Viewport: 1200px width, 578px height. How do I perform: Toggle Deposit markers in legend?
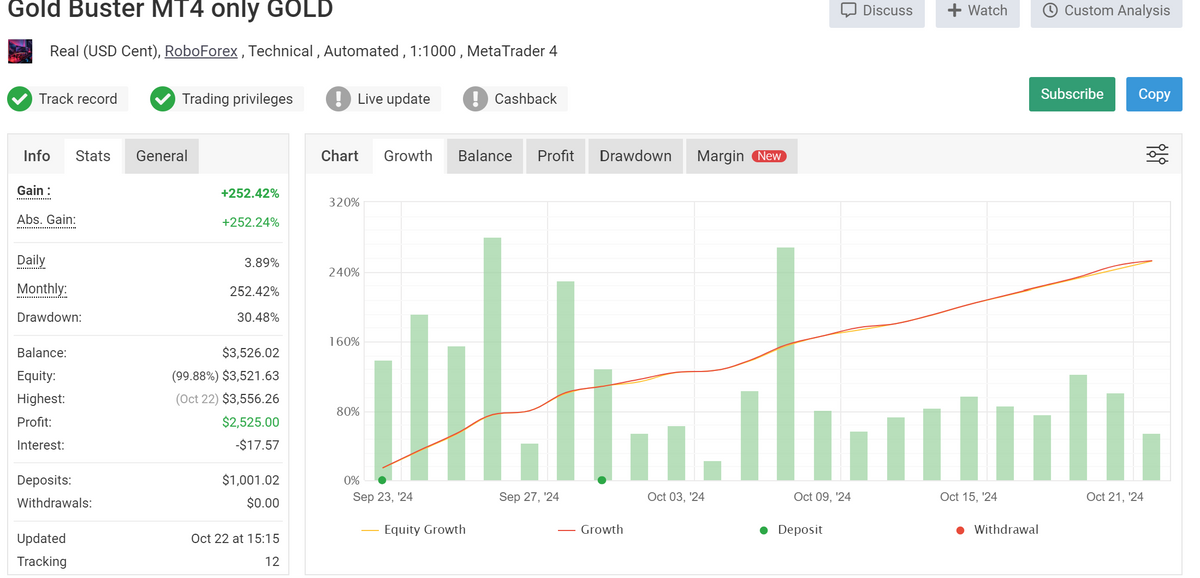(x=790, y=530)
